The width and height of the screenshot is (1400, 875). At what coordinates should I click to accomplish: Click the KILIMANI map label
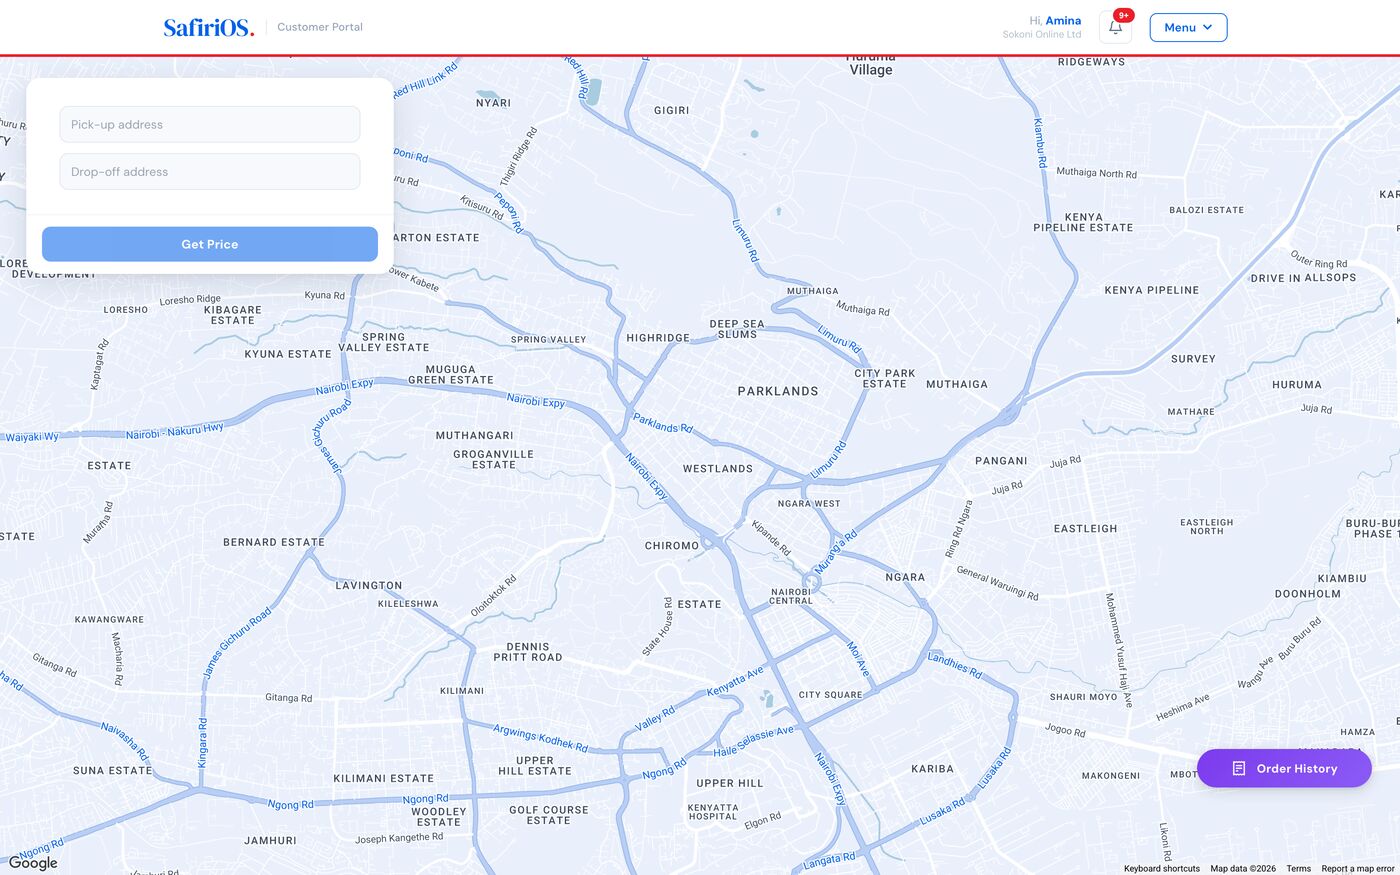tap(462, 691)
